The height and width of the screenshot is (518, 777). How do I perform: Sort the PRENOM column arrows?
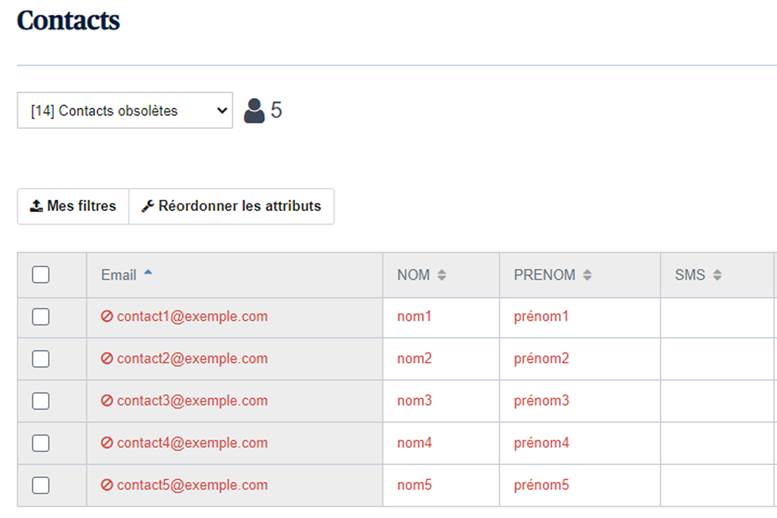[x=588, y=275]
